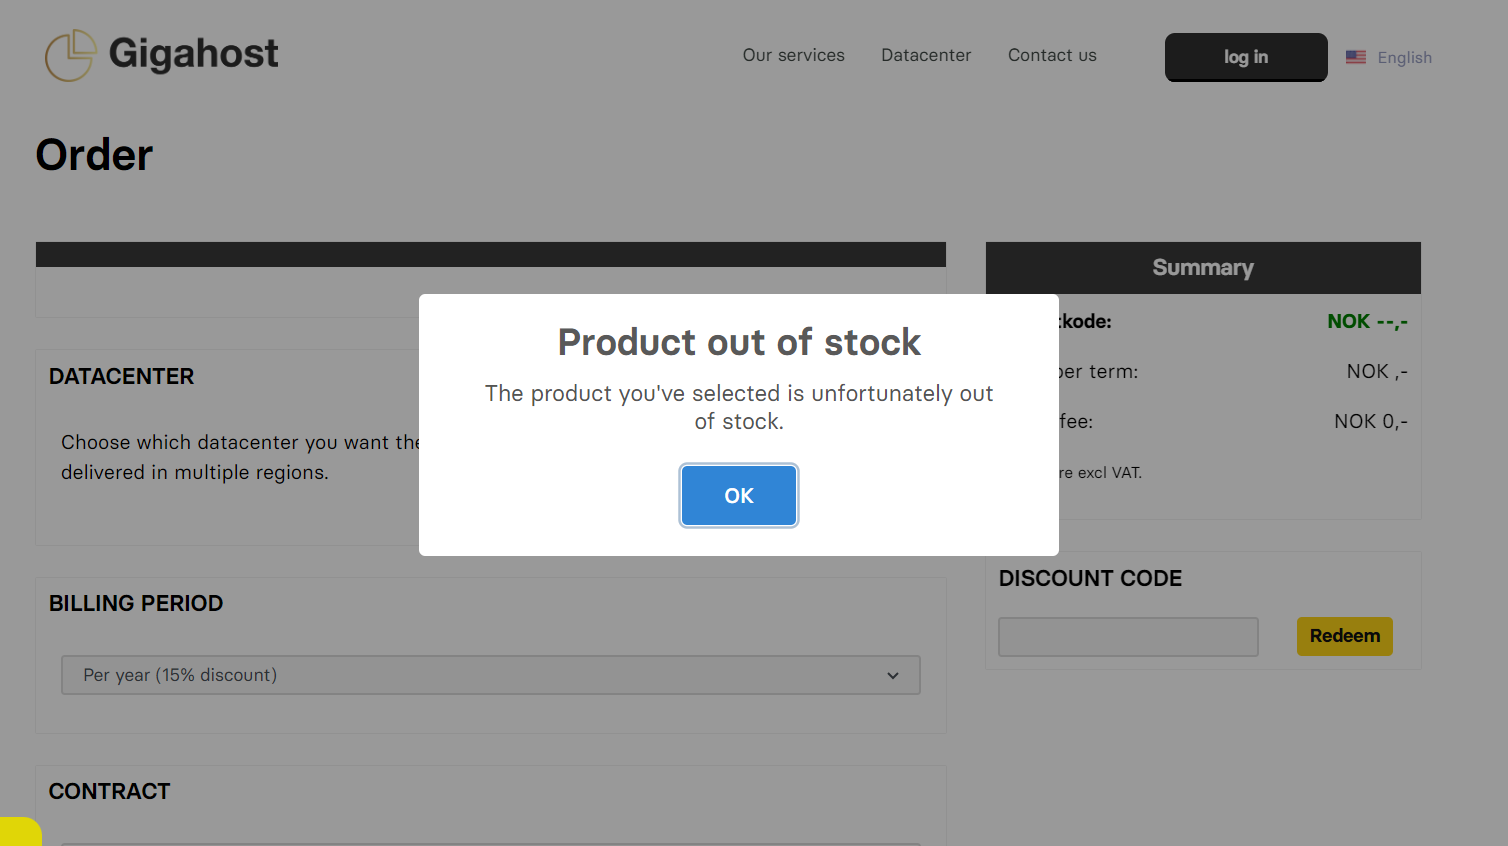Click the Gigahost brand name text

point(193,54)
